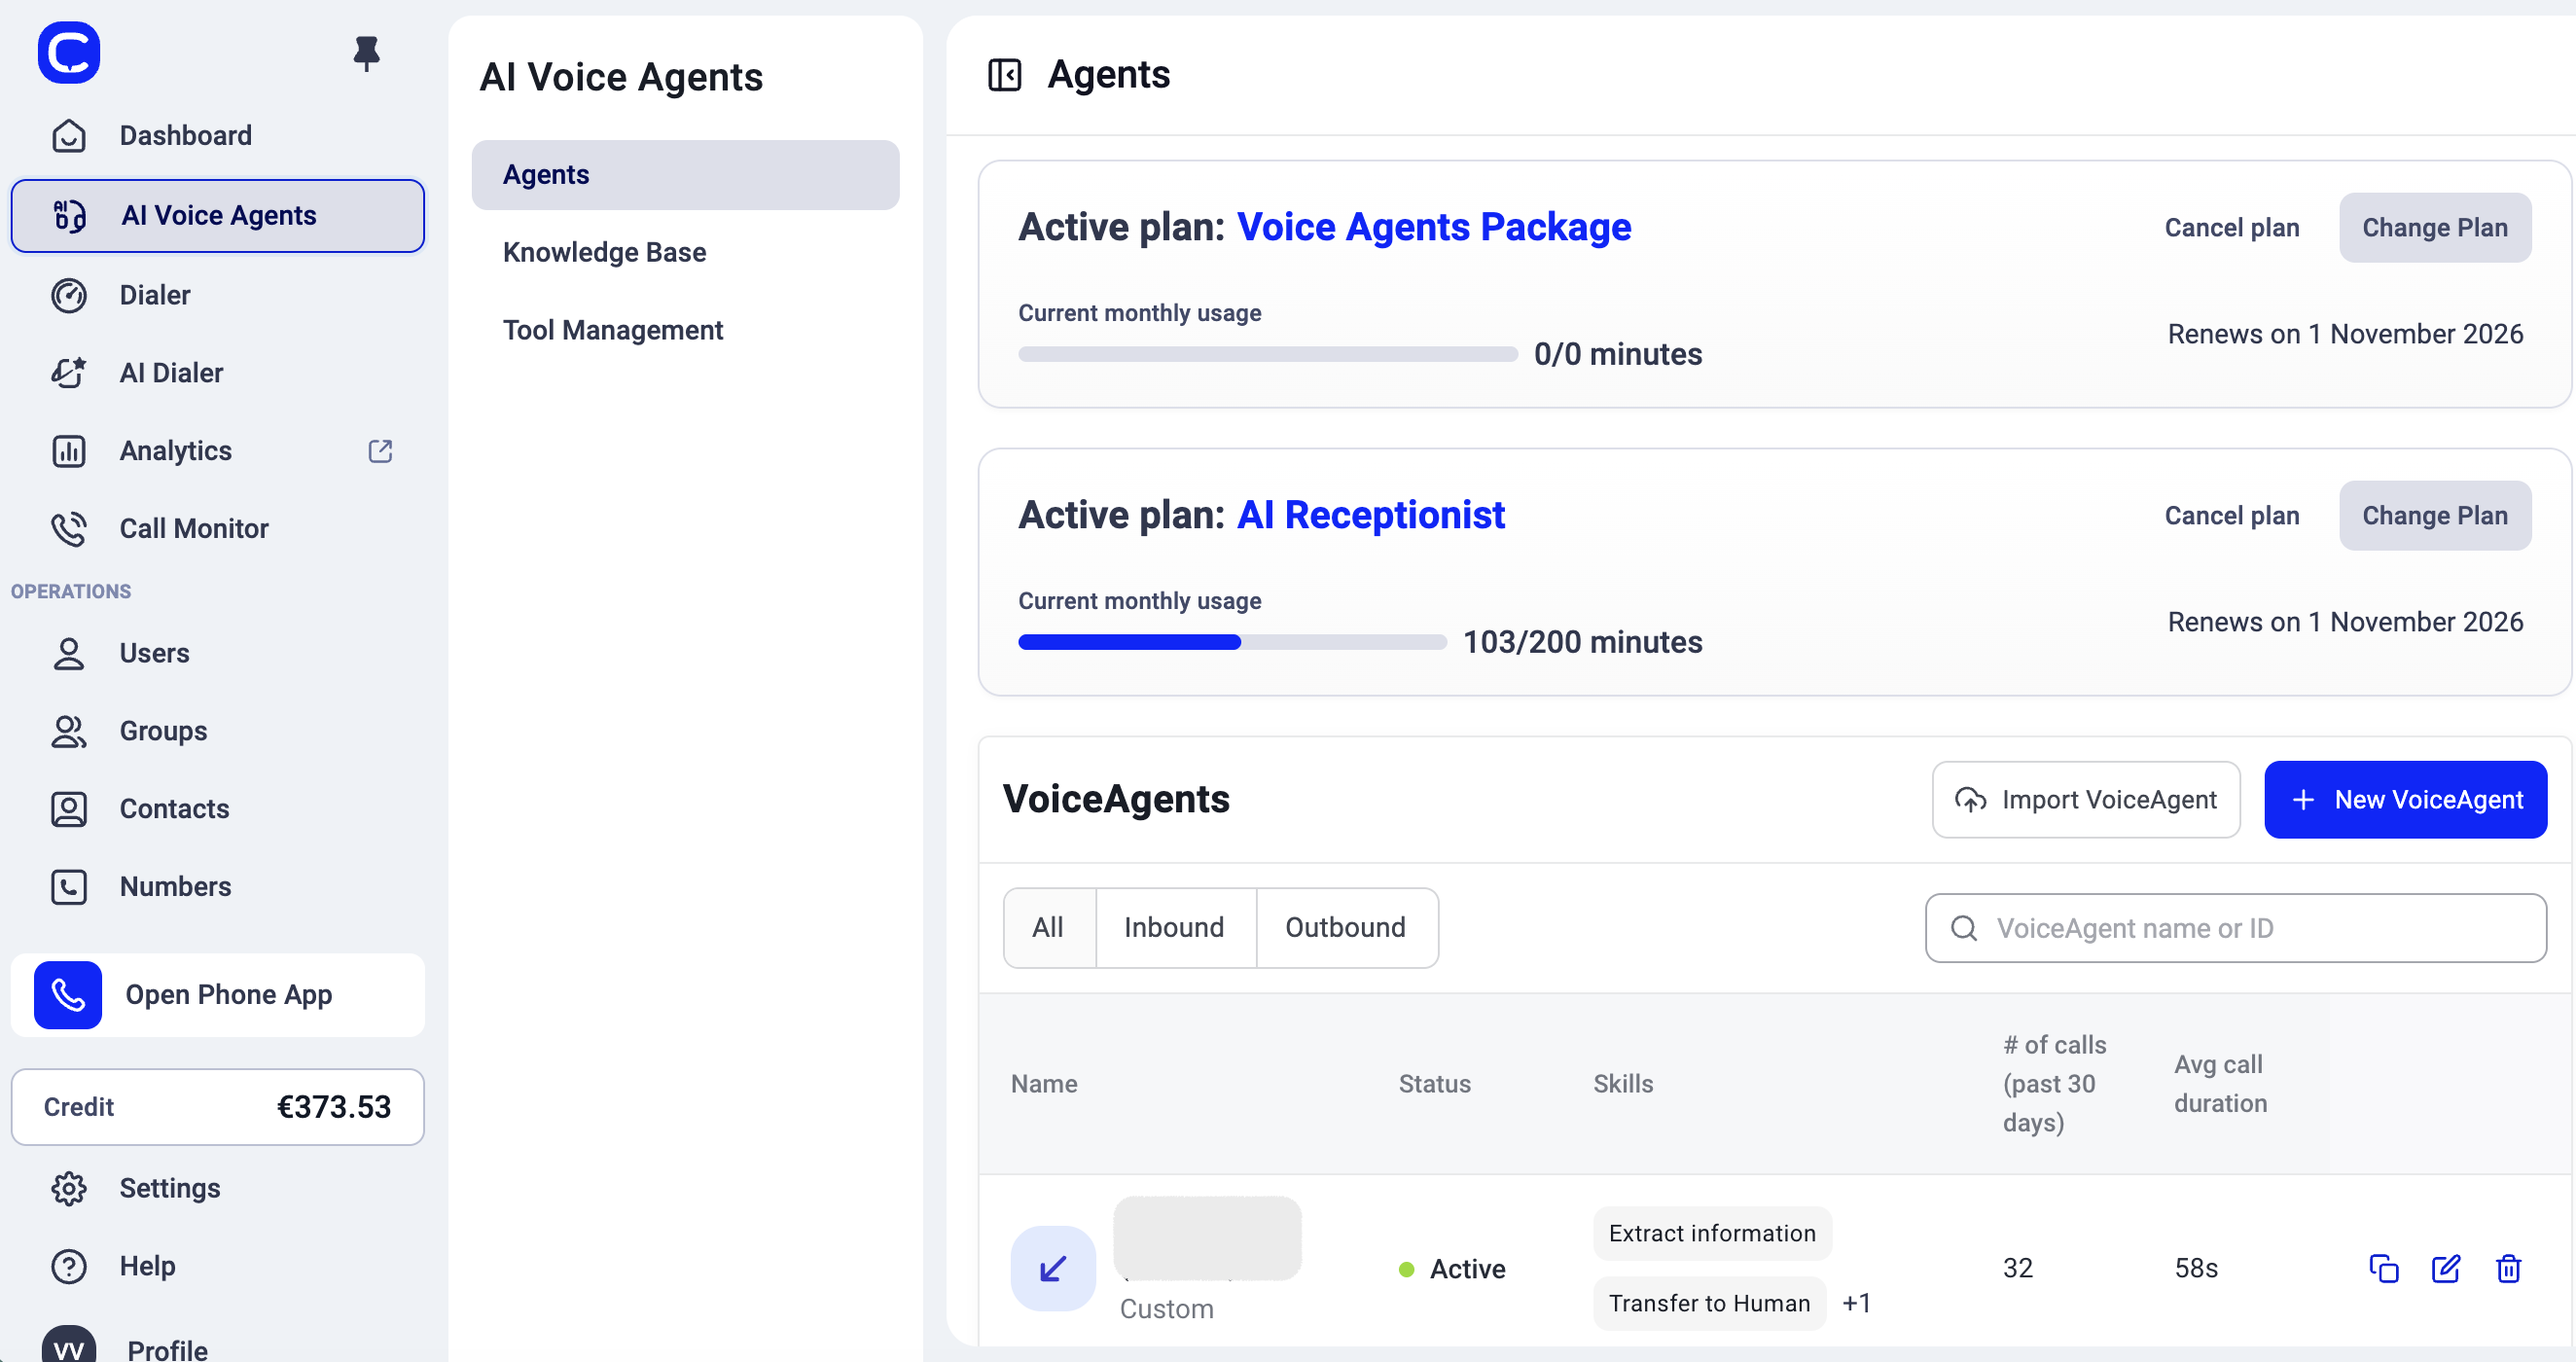Click Import VoiceAgent button
This screenshot has width=2576, height=1362.
point(2085,800)
